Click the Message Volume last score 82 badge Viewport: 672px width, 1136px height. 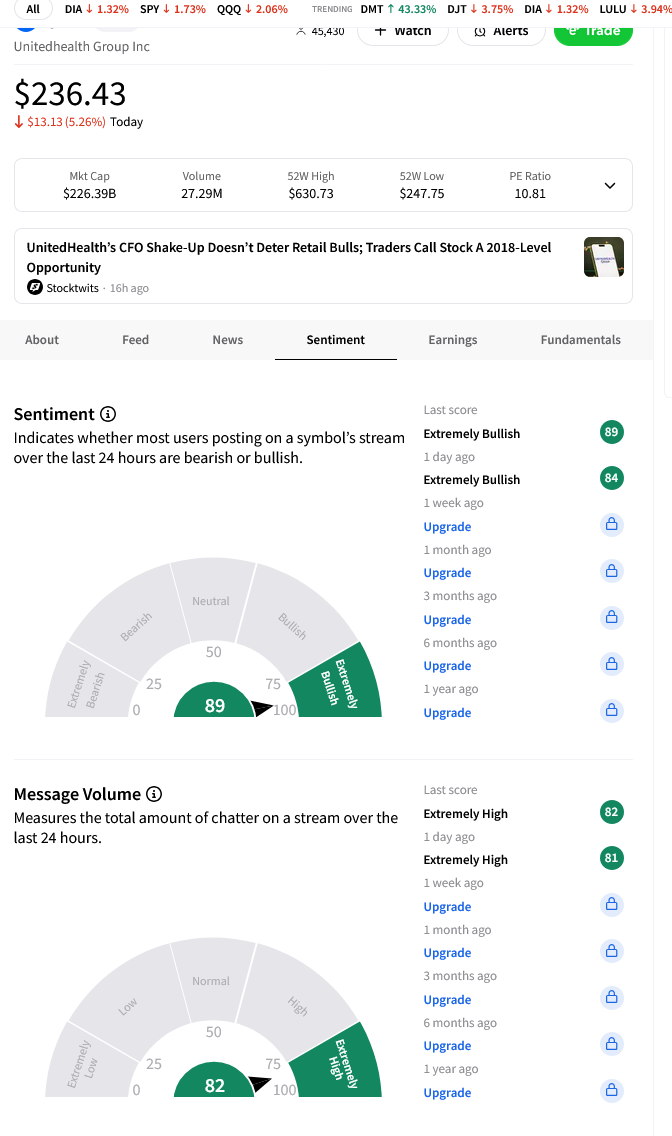pos(612,812)
